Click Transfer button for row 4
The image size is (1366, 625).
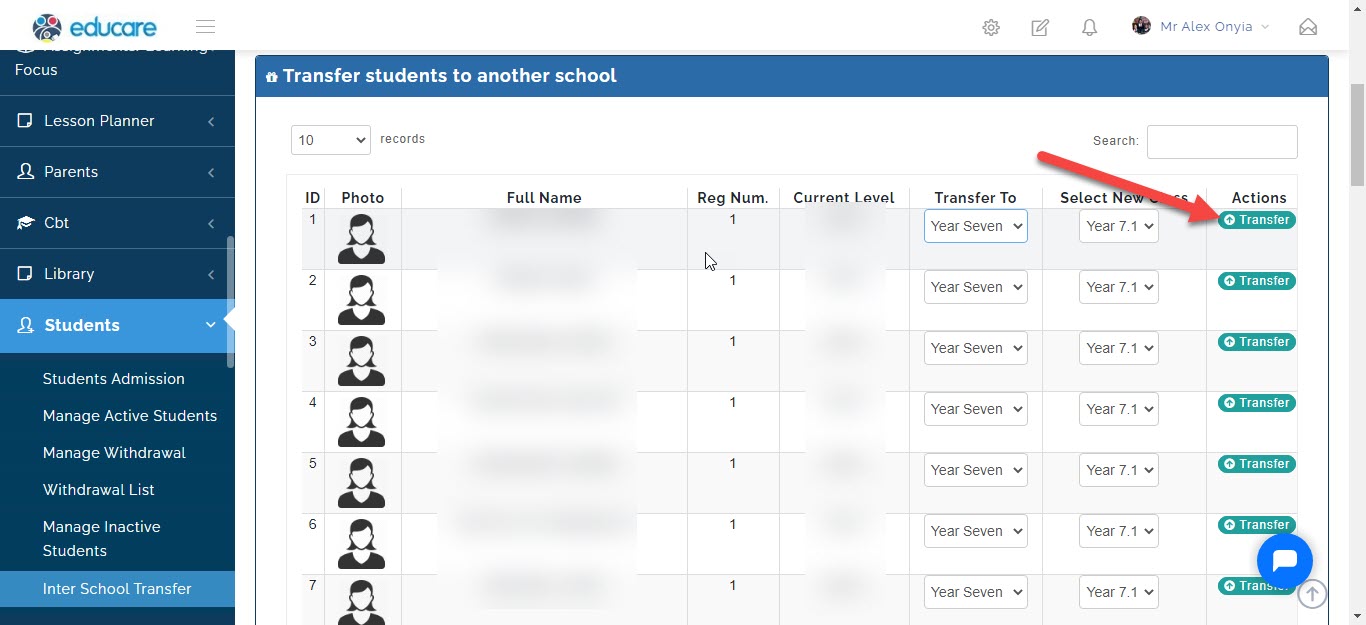click(x=1256, y=403)
